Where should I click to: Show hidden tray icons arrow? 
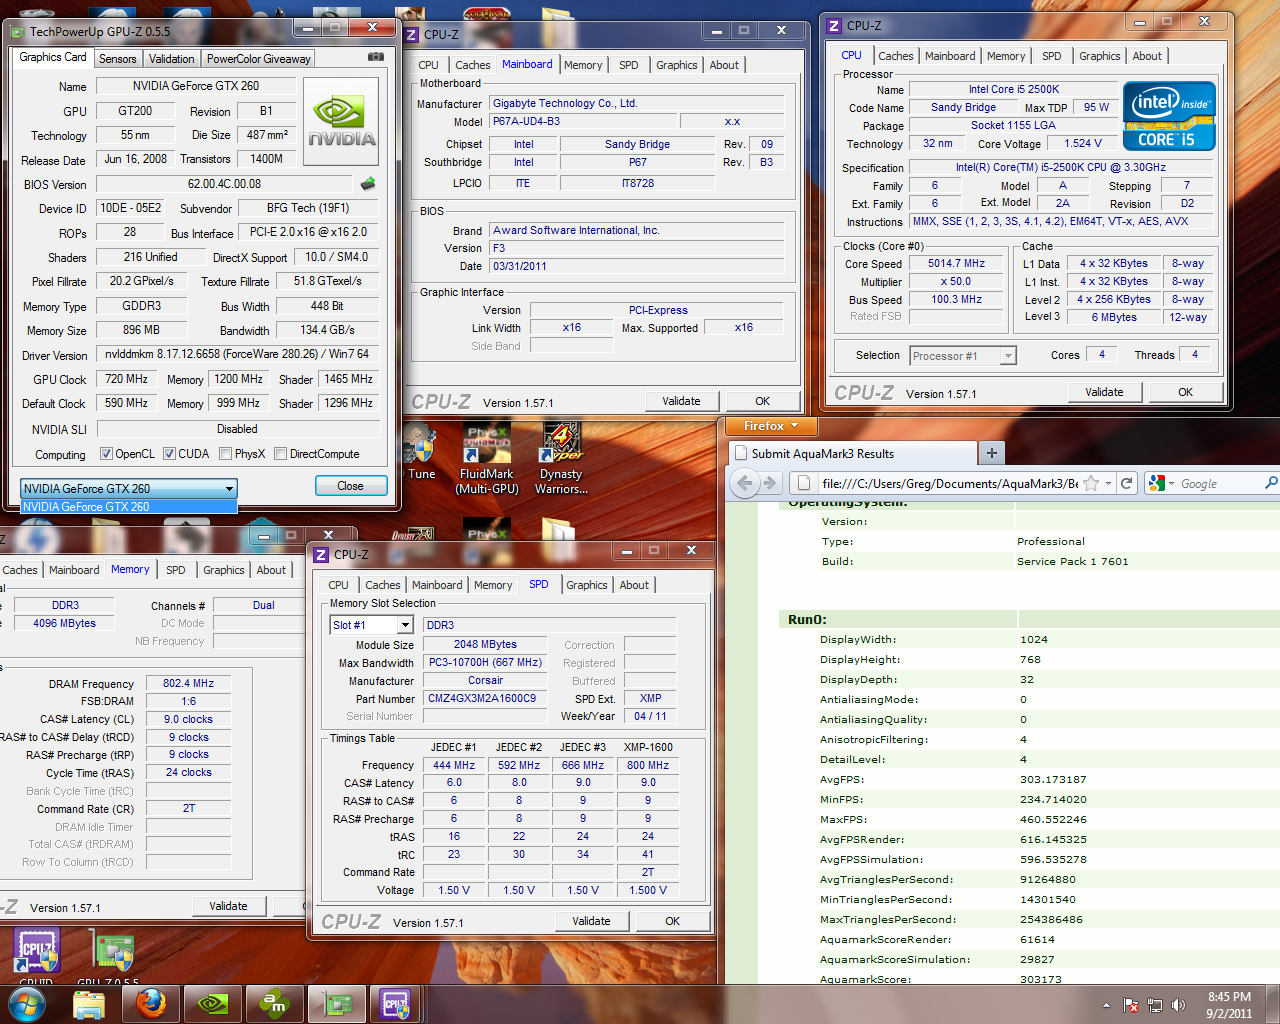[x=1106, y=1005]
